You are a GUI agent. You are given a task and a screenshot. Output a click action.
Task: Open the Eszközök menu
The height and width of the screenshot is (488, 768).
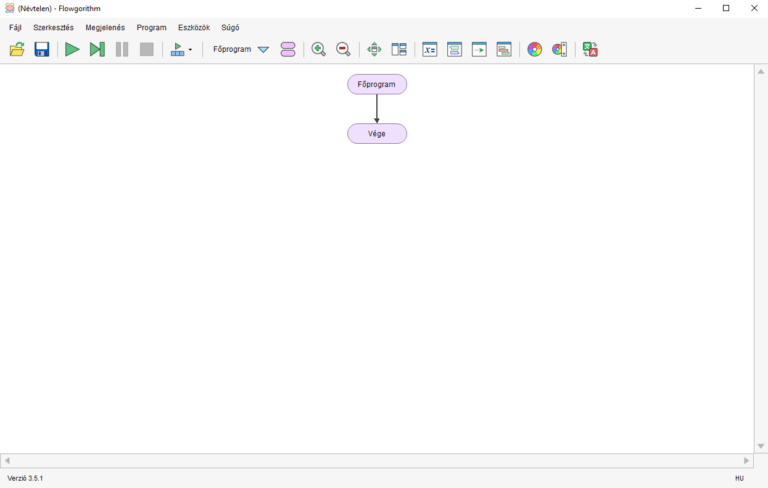point(194,28)
